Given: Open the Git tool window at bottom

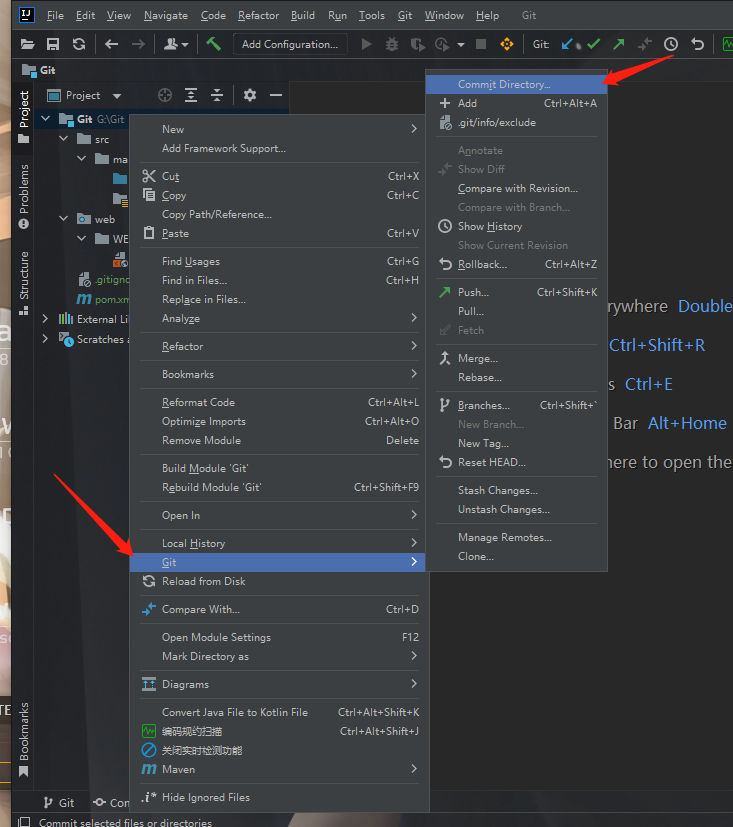Looking at the screenshot, I should pos(59,803).
